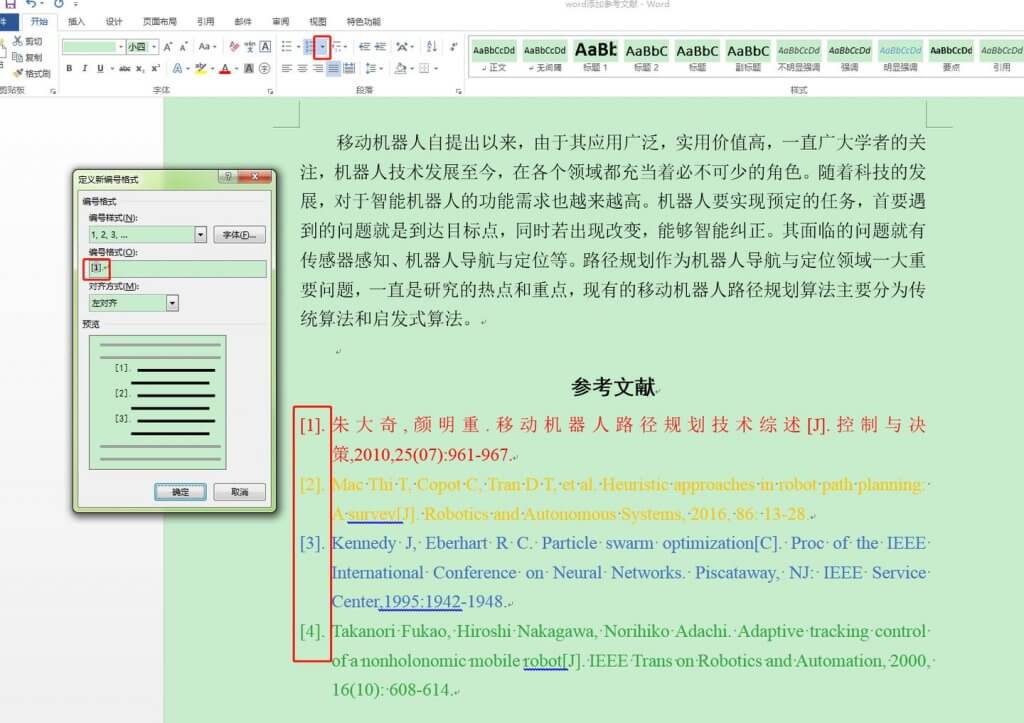Click the red font color button
Image resolution: width=1024 pixels, height=723 pixels.
224,68
